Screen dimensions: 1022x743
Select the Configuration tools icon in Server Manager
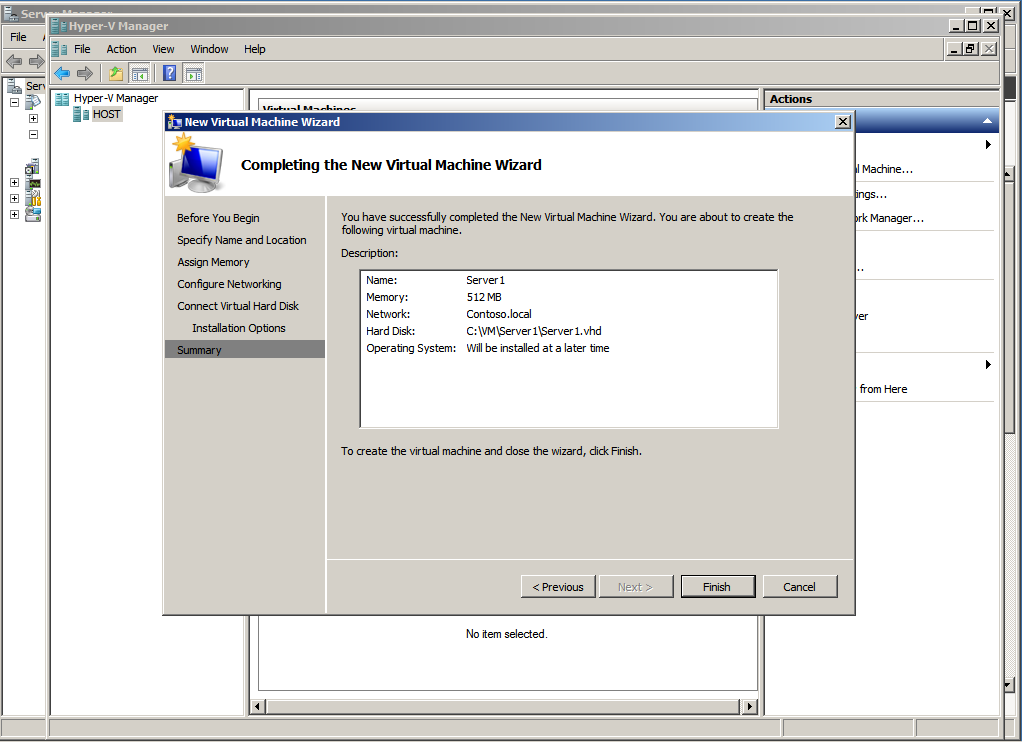[x=33, y=198]
